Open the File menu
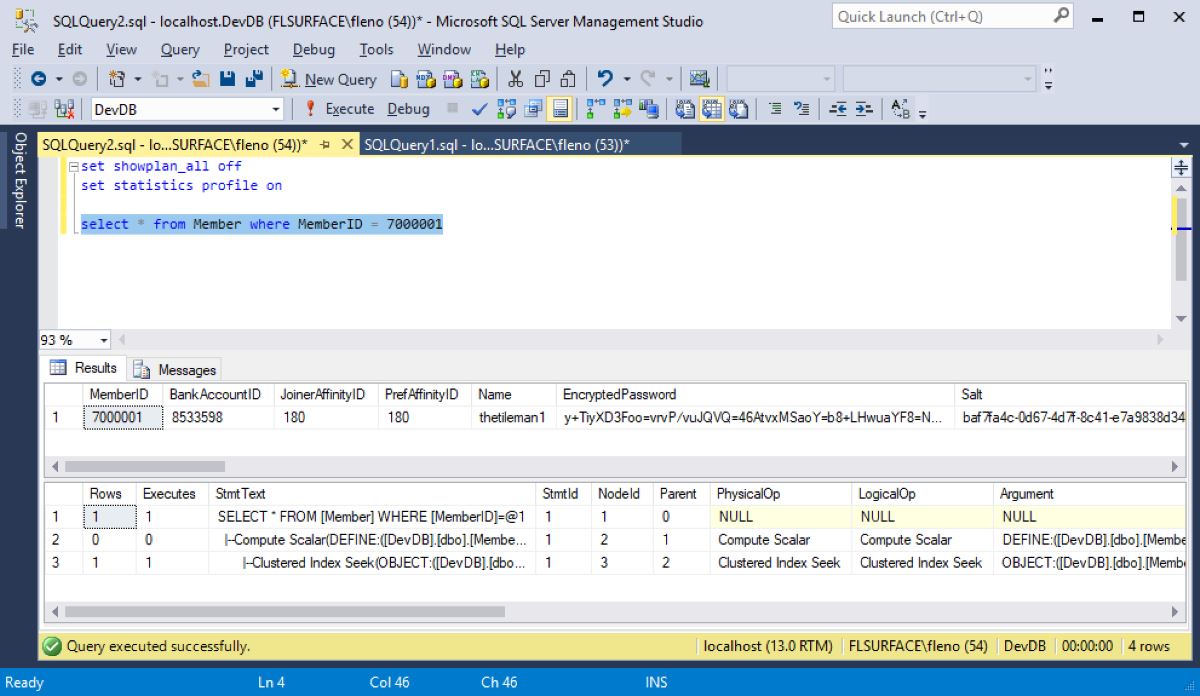Screen dimensions: 1200x696 tap(22, 49)
